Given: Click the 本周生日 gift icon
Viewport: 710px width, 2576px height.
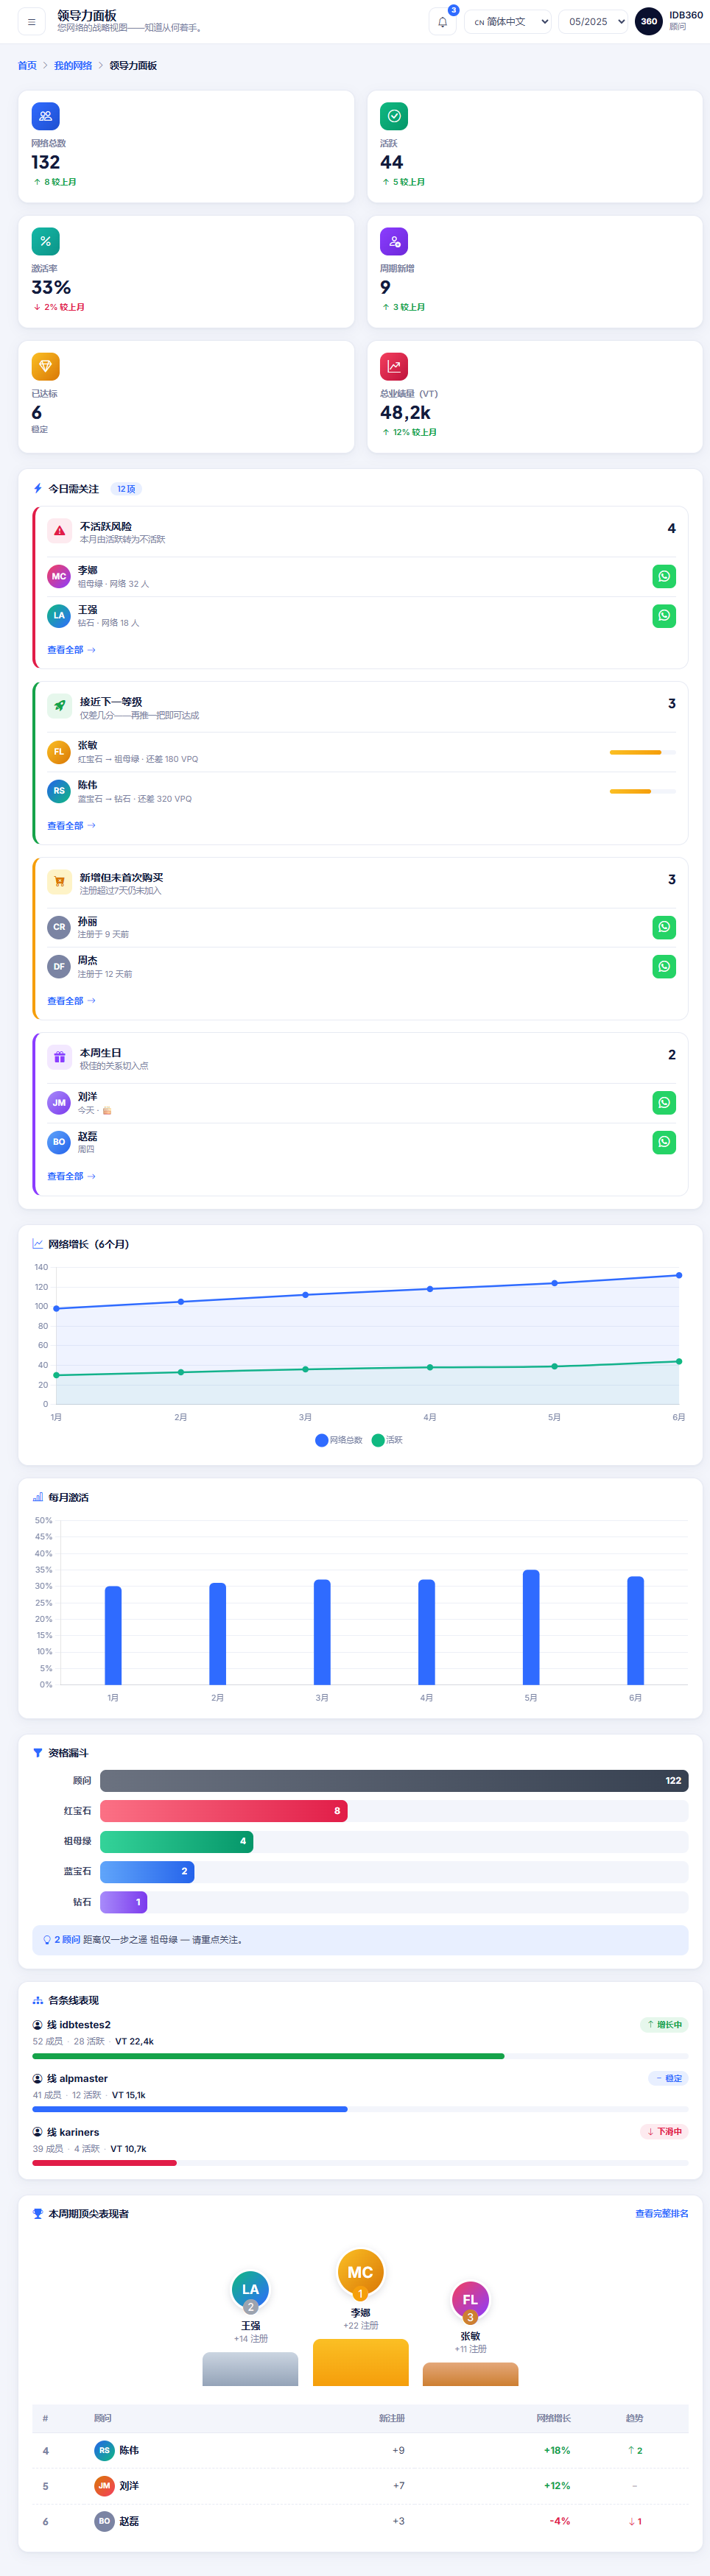Looking at the screenshot, I should click(x=59, y=1057).
